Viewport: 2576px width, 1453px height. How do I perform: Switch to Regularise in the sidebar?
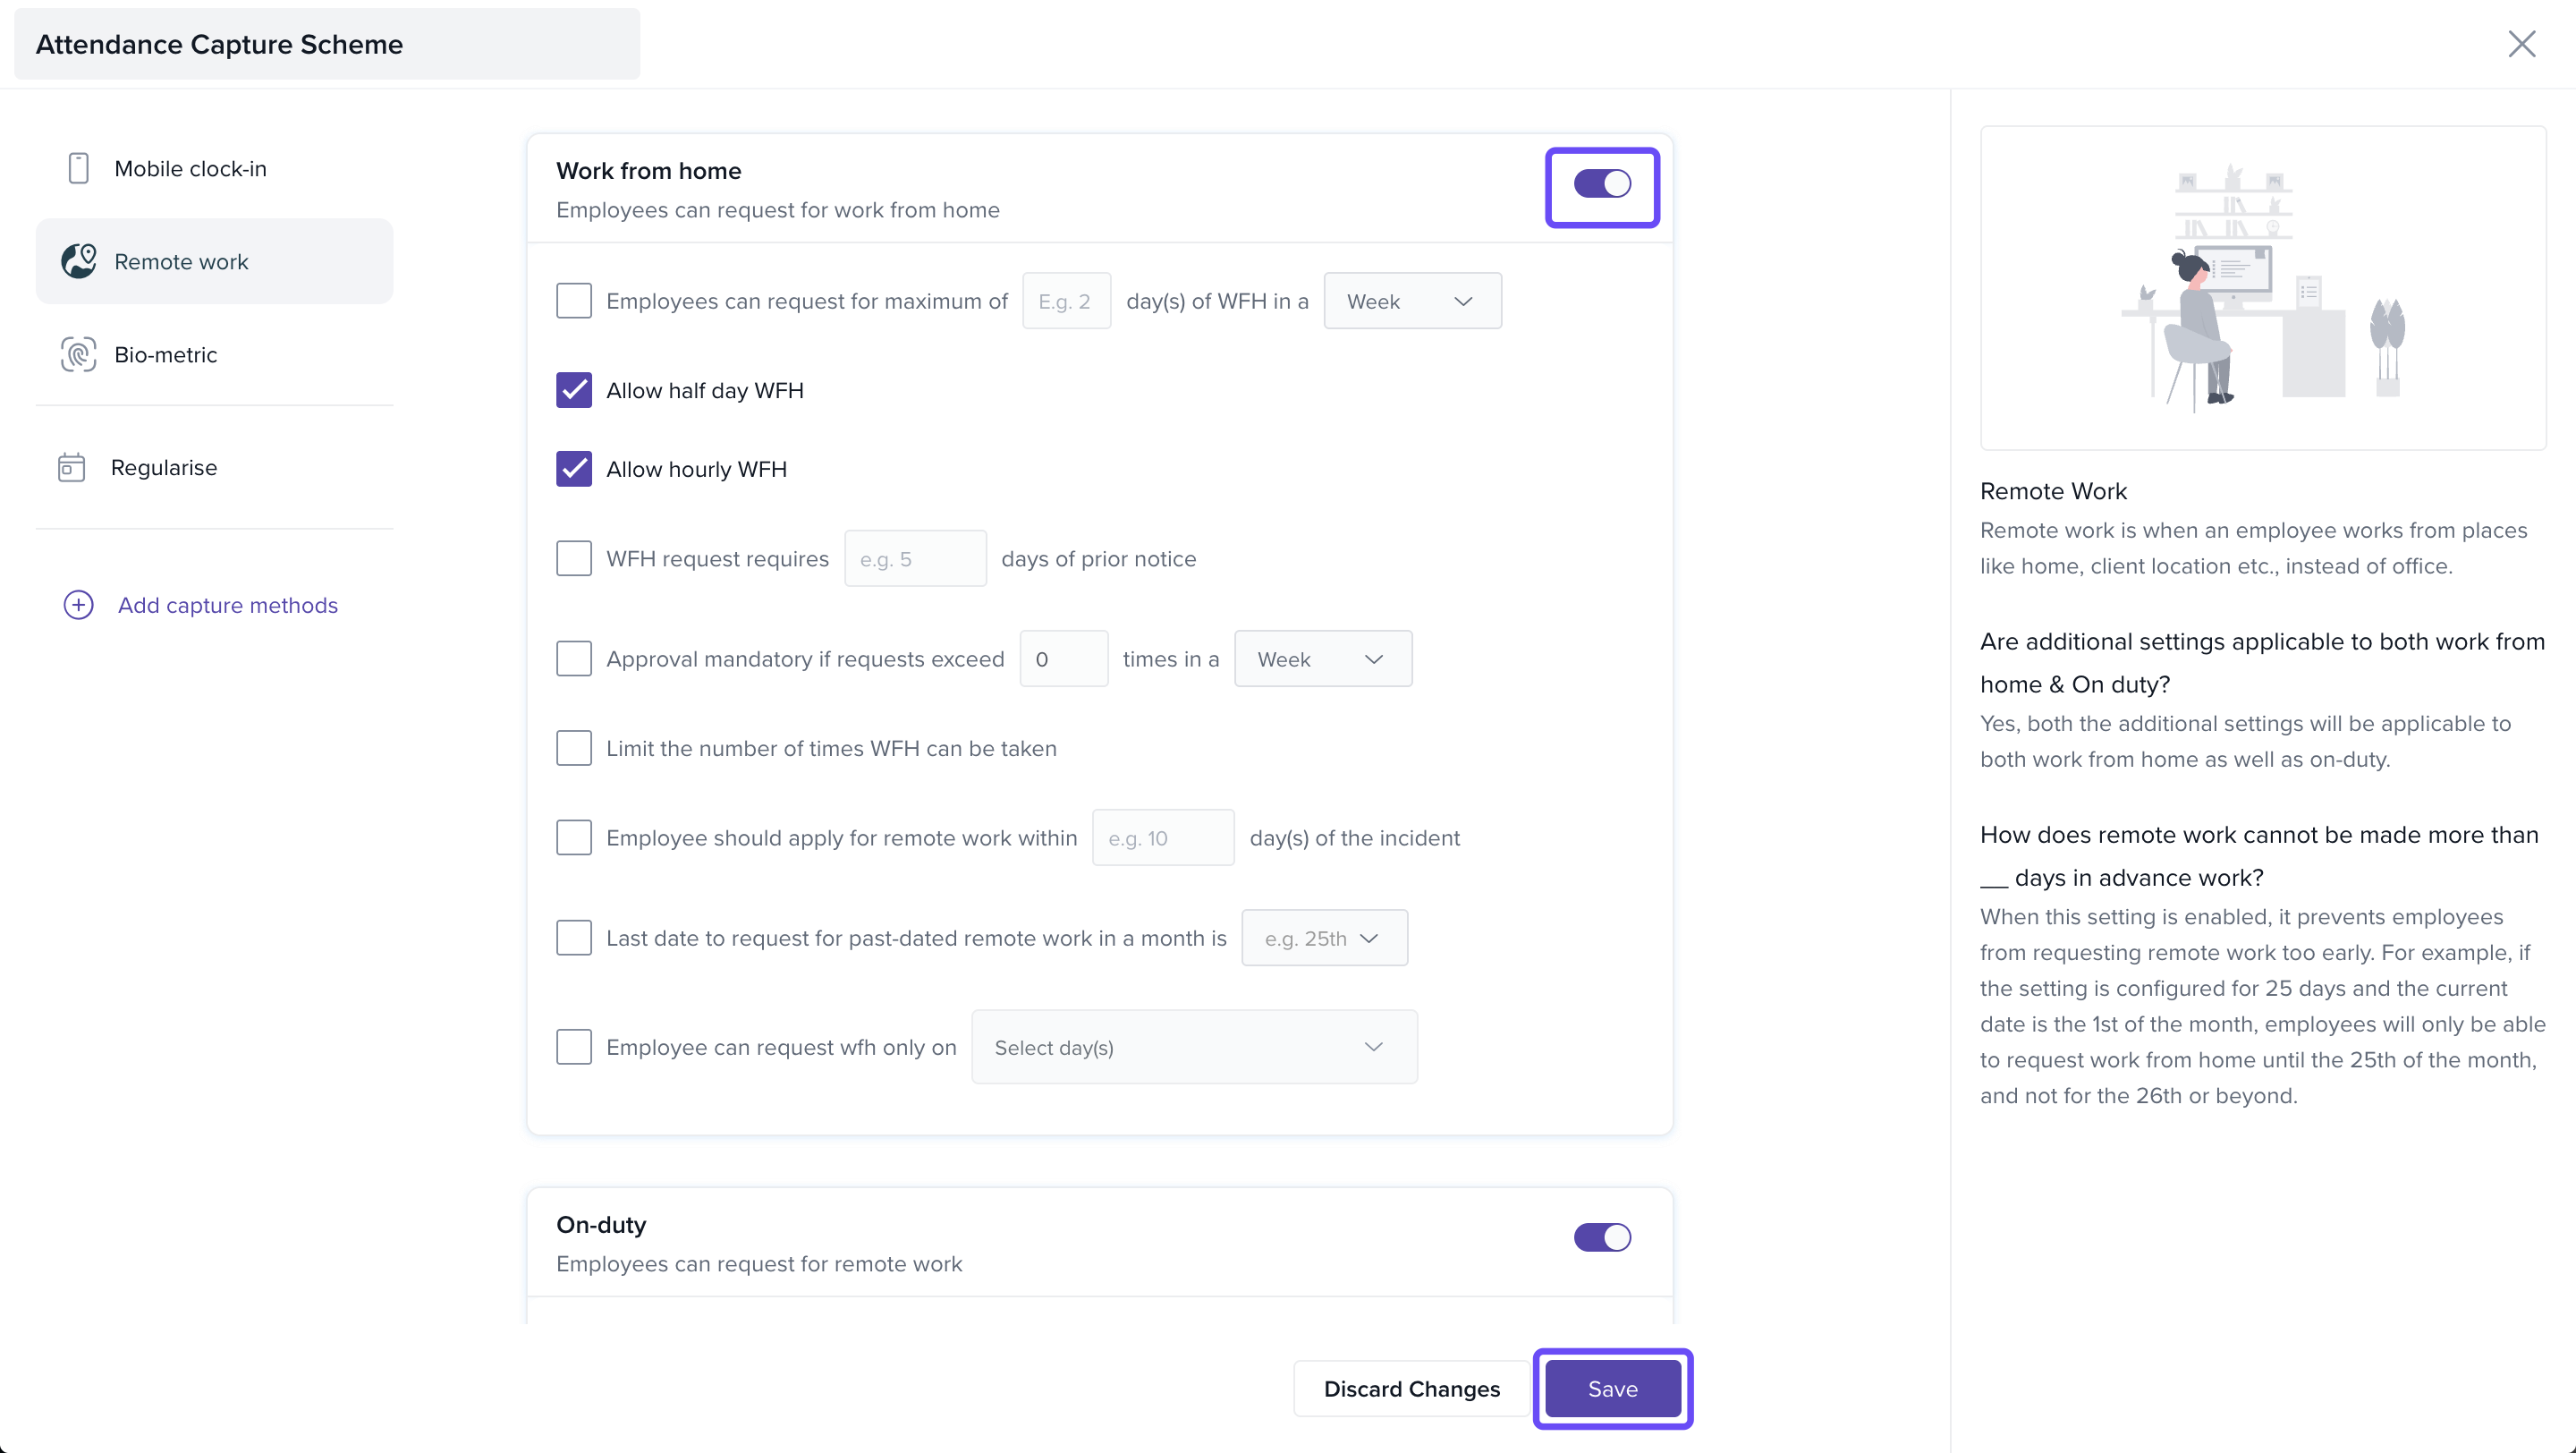163,467
